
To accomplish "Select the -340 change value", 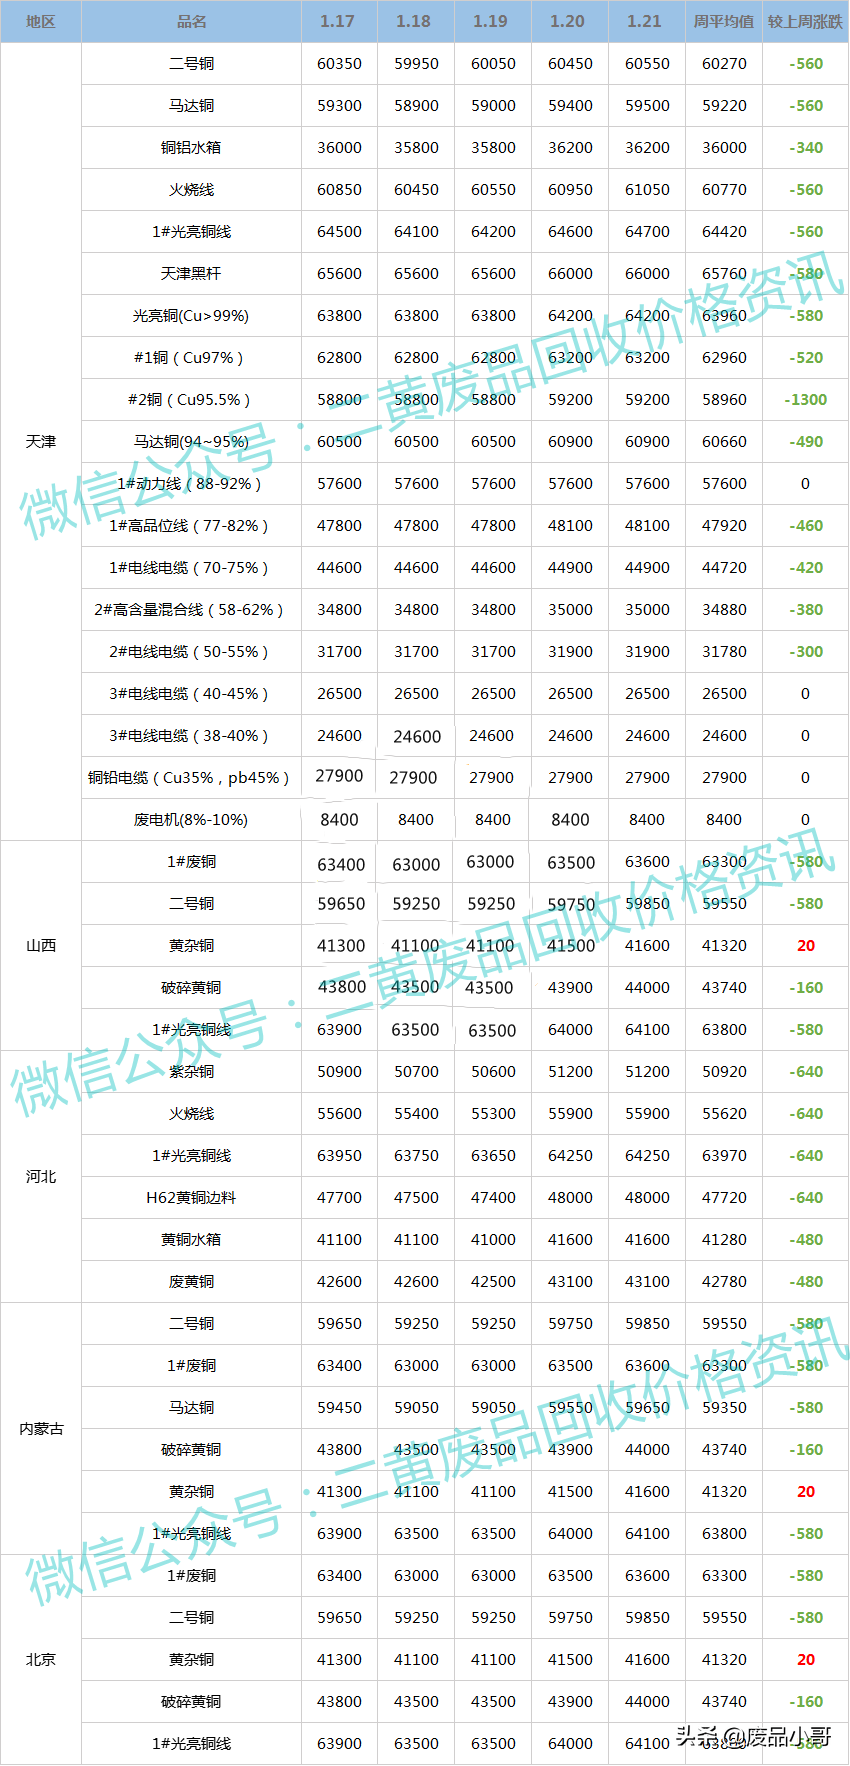I will coord(806,147).
